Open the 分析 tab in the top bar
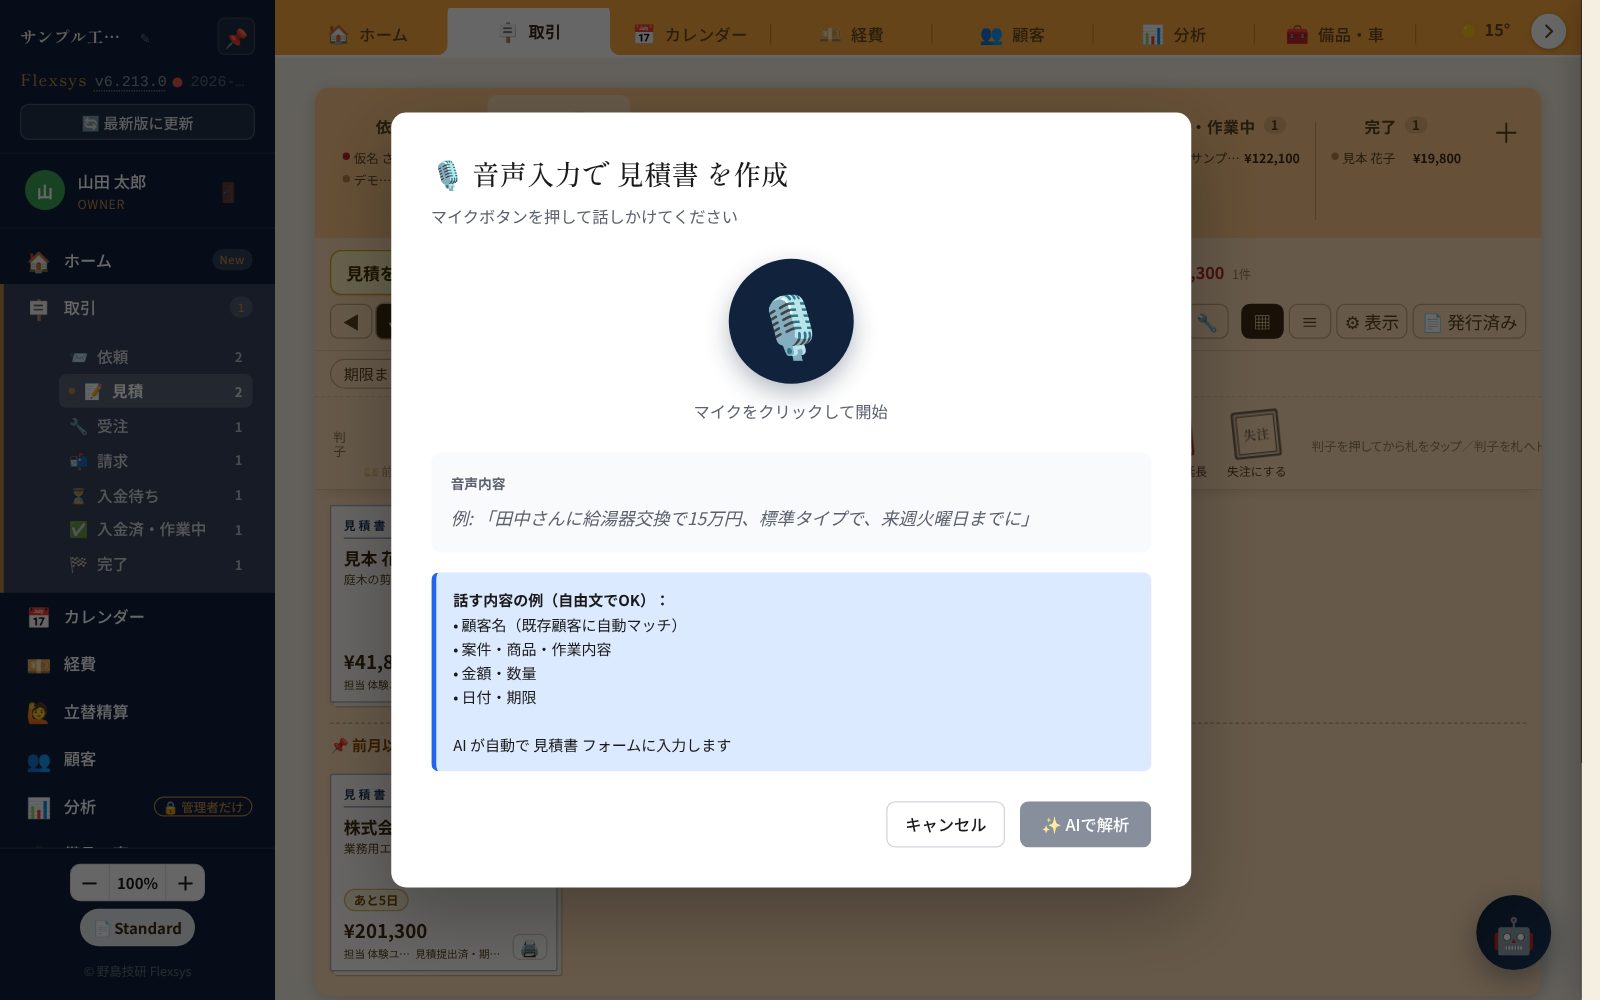 (1174, 35)
